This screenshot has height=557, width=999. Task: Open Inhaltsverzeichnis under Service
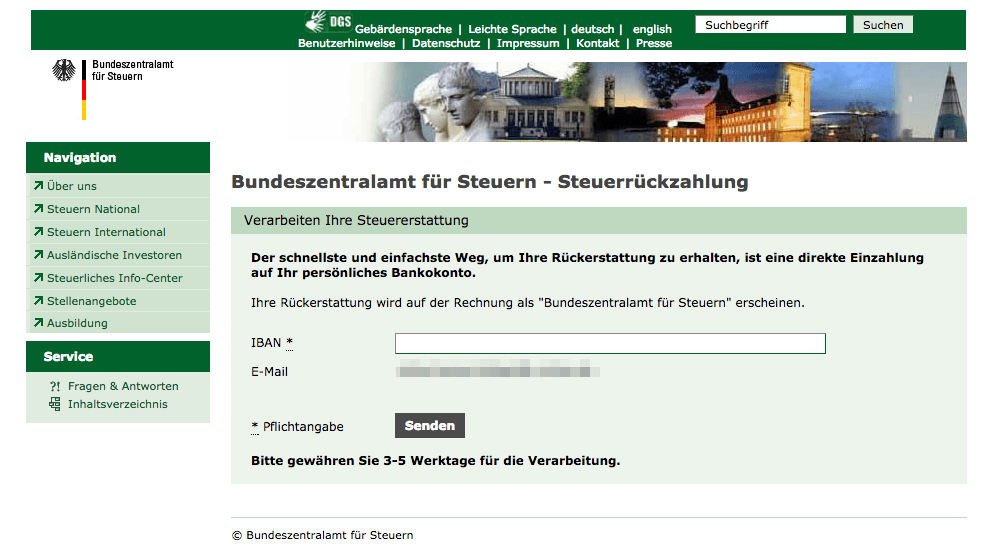(118, 404)
